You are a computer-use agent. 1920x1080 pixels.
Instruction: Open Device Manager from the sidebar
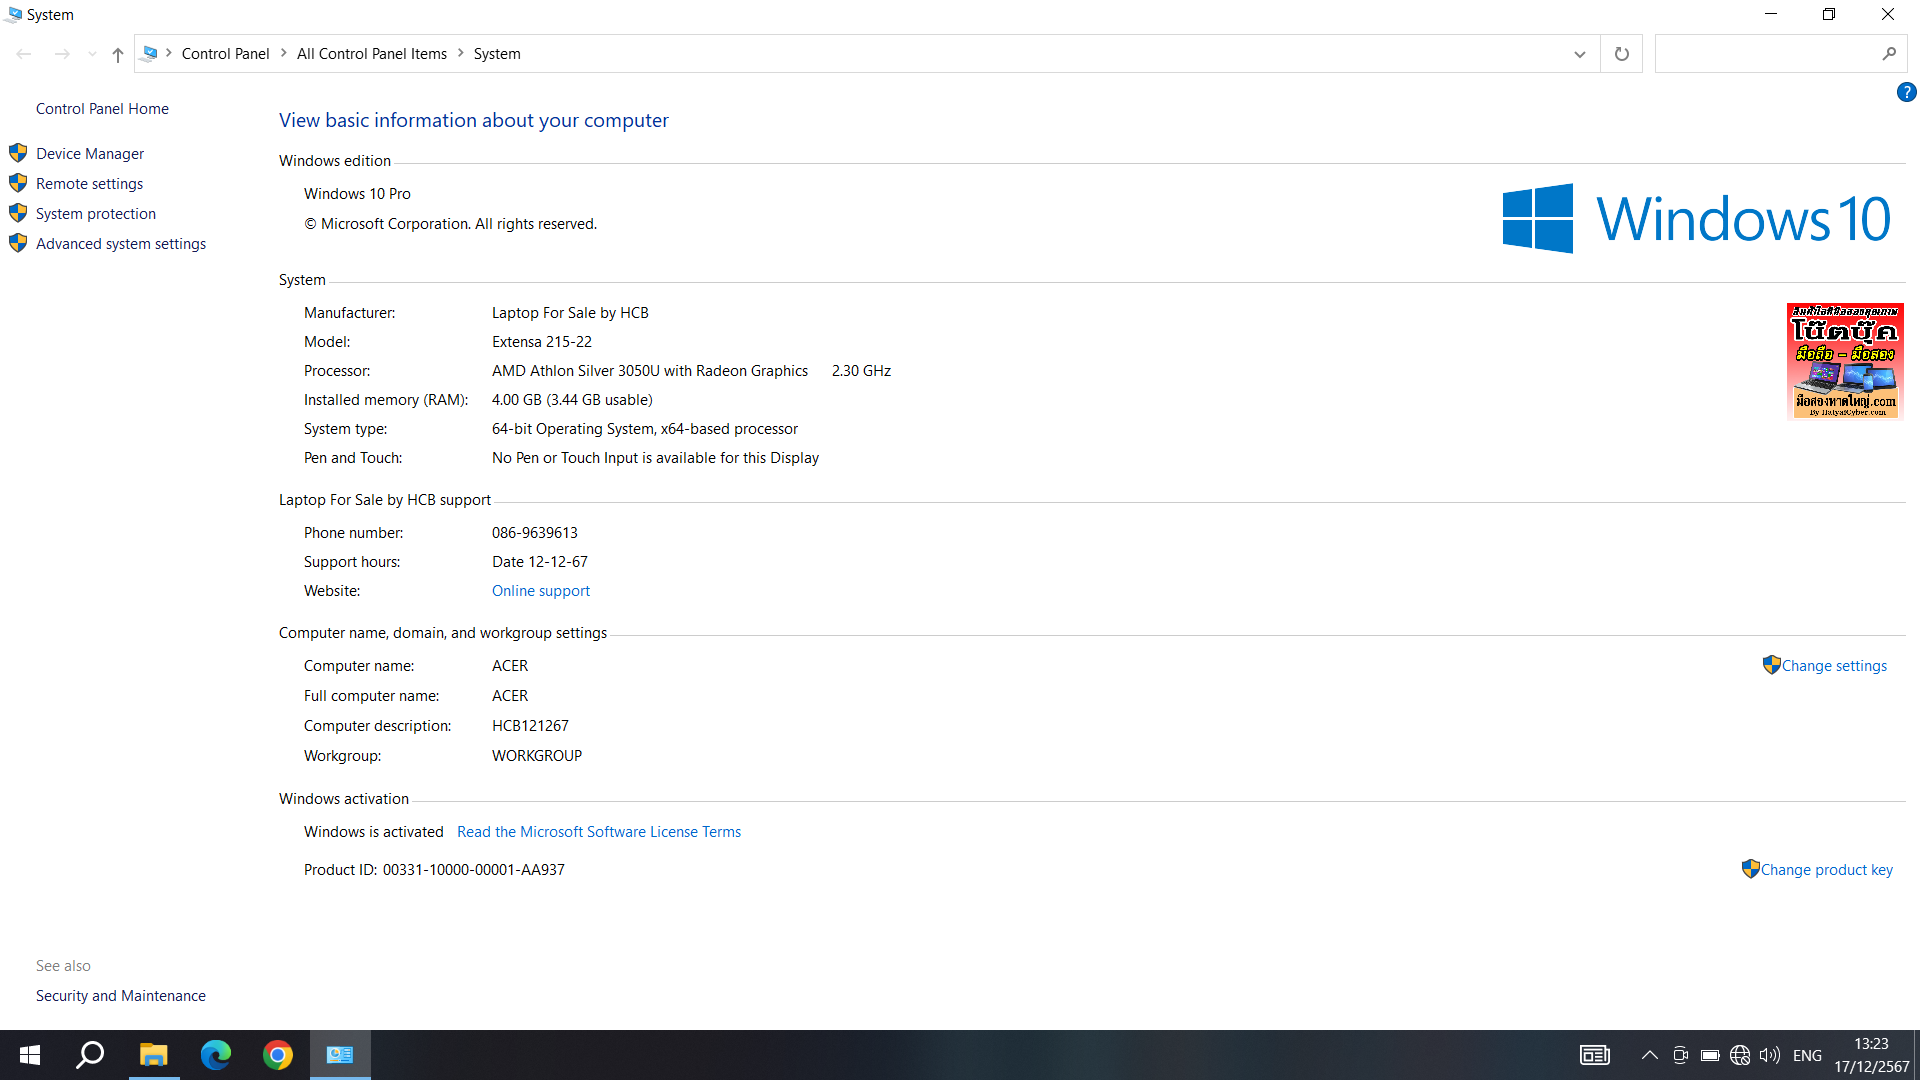click(90, 153)
